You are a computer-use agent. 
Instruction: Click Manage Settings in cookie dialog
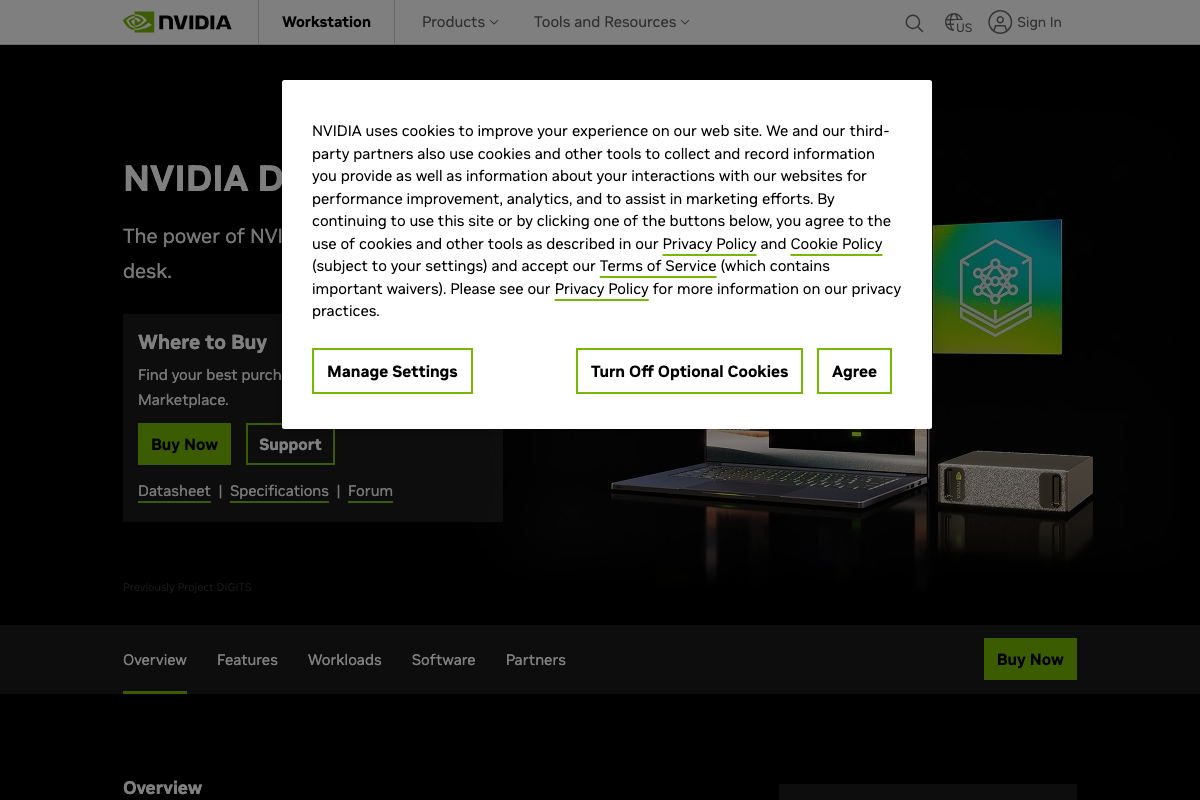pos(392,371)
